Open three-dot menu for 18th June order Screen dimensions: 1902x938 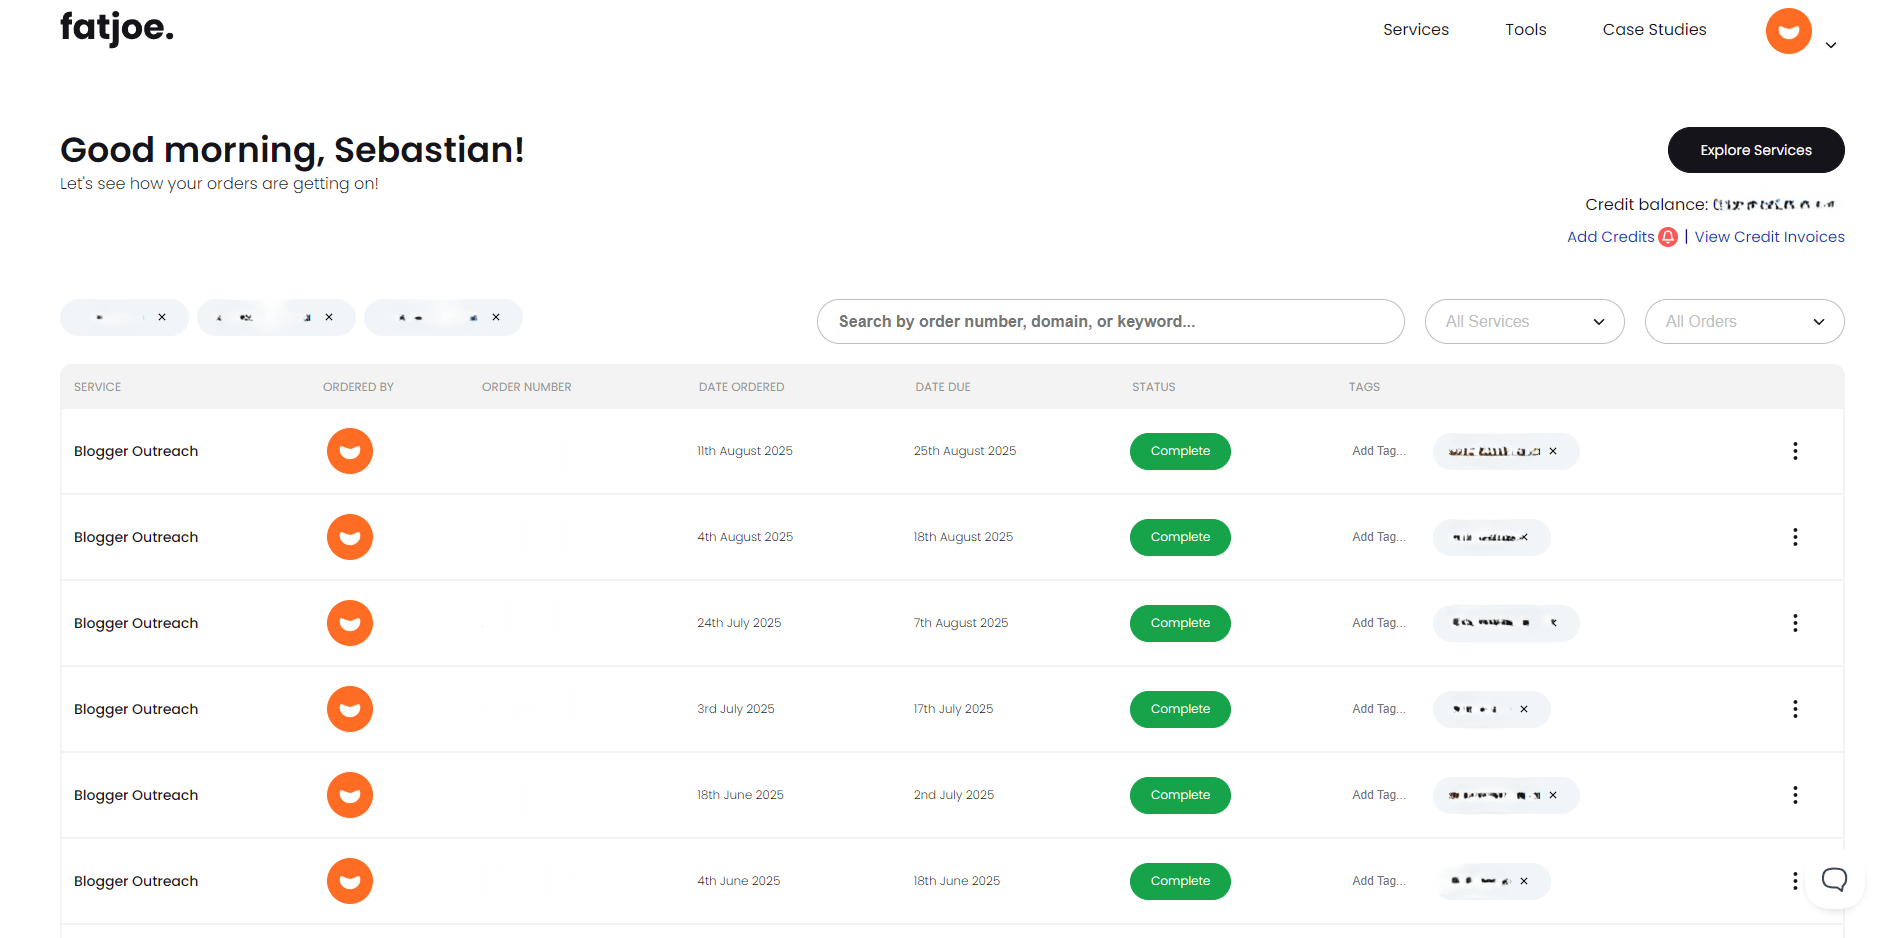coord(1795,795)
